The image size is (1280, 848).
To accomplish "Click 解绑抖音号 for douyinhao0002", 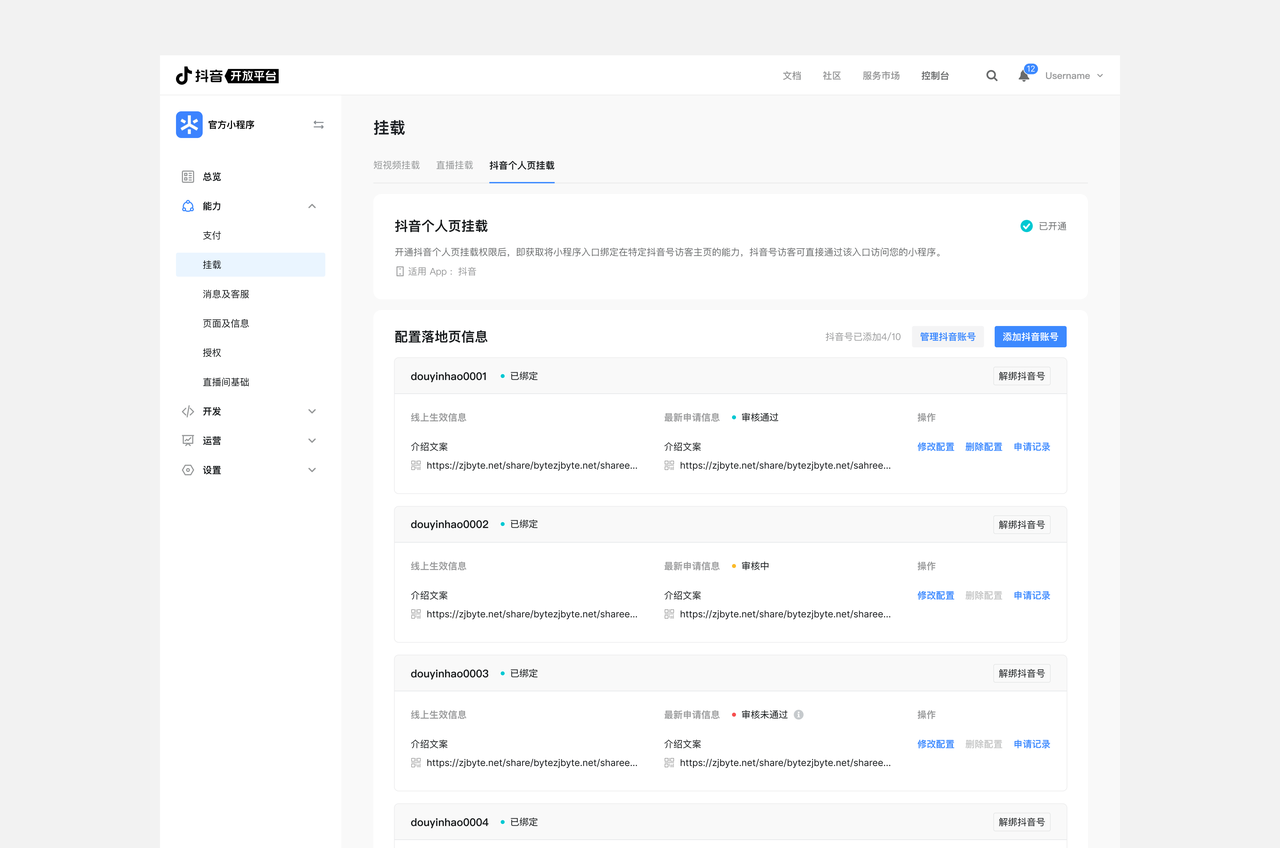I will [1022, 525].
